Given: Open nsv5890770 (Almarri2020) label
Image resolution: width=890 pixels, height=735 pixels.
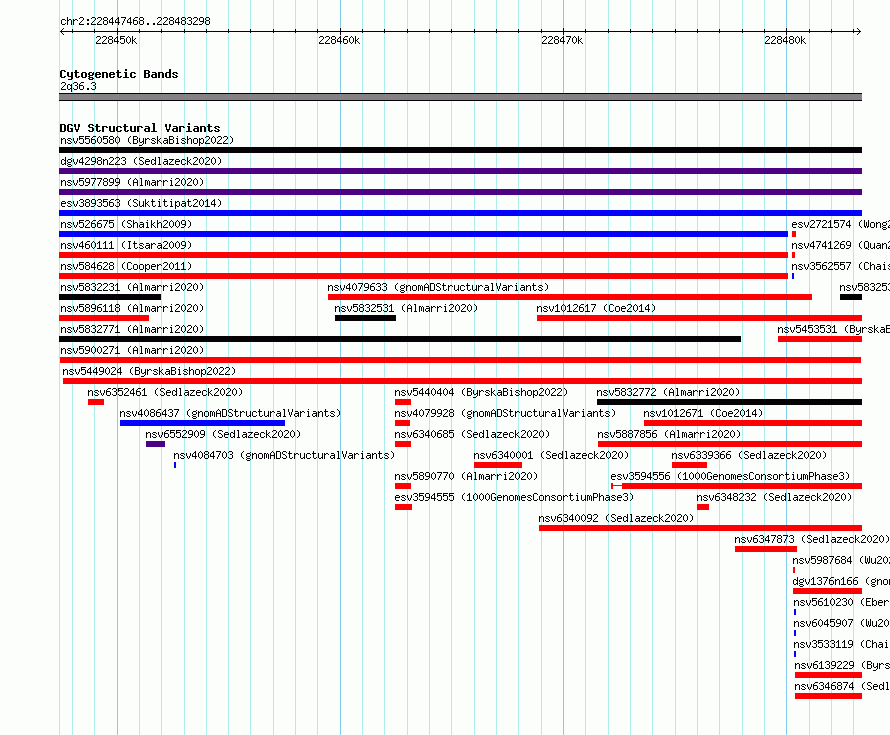Looking at the screenshot, I should click(466, 476).
